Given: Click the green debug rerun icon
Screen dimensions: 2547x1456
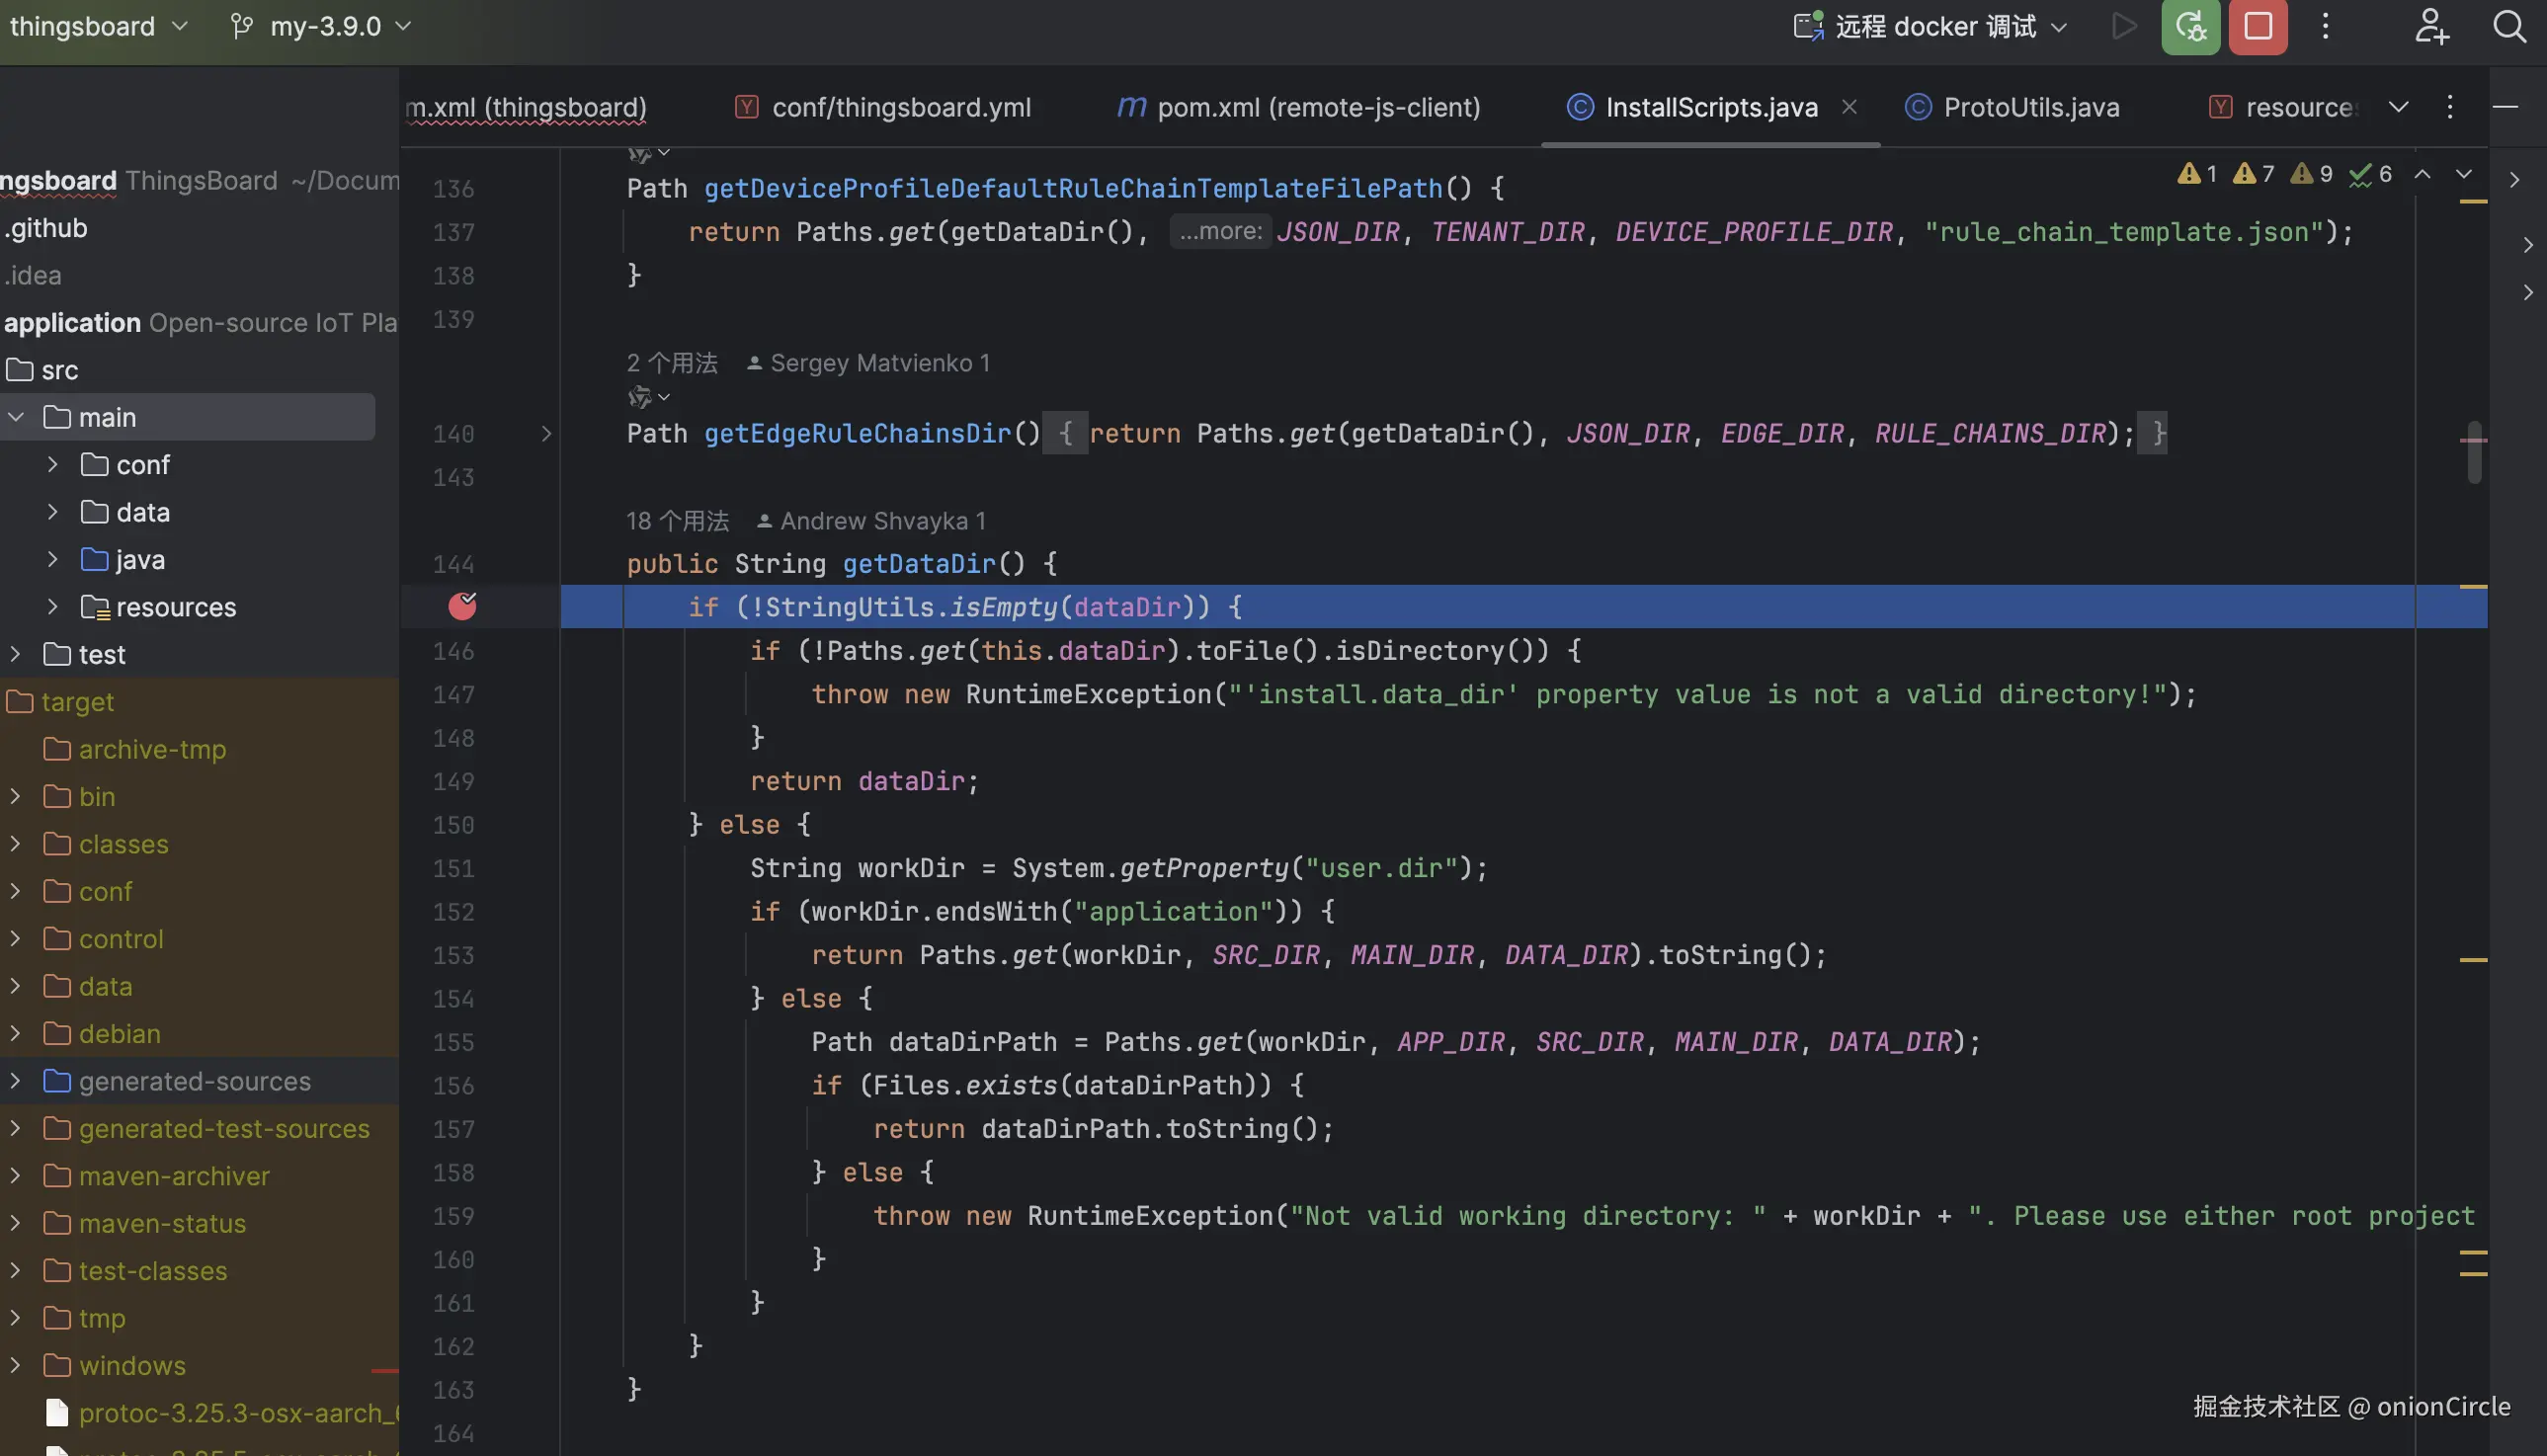Looking at the screenshot, I should (2190, 27).
